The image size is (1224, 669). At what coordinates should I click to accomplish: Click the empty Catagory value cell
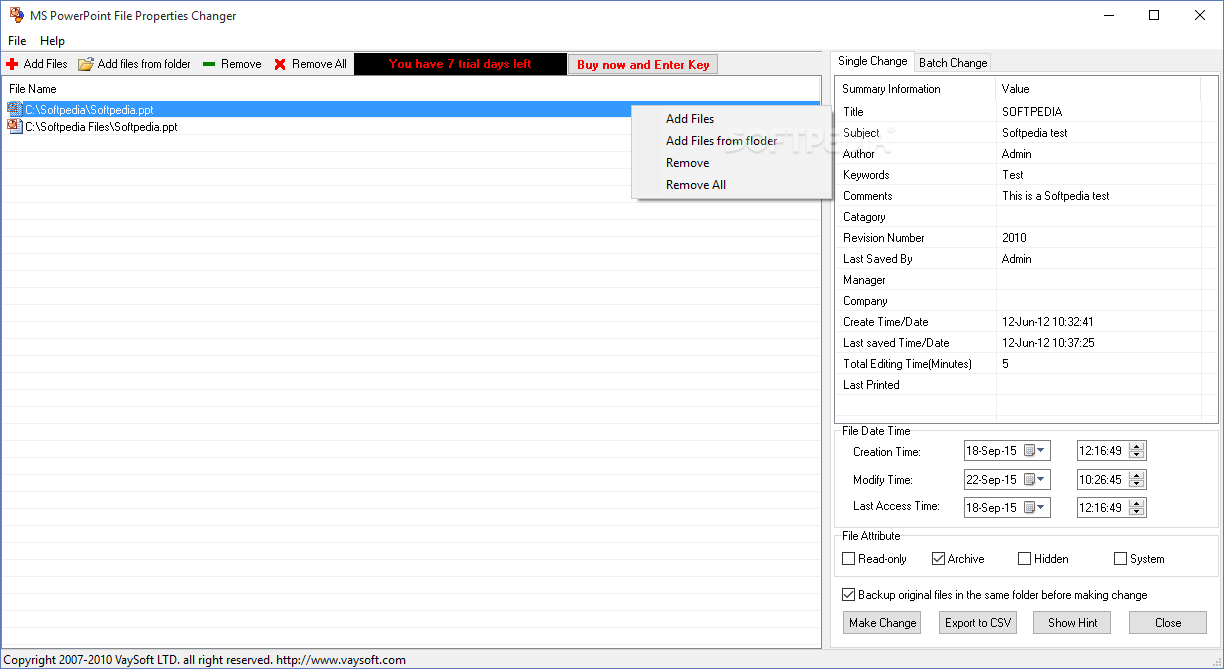[1098, 217]
